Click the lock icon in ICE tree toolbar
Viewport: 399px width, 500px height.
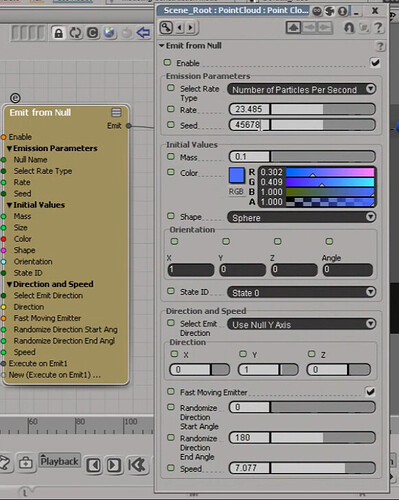pyautogui.click(x=58, y=33)
